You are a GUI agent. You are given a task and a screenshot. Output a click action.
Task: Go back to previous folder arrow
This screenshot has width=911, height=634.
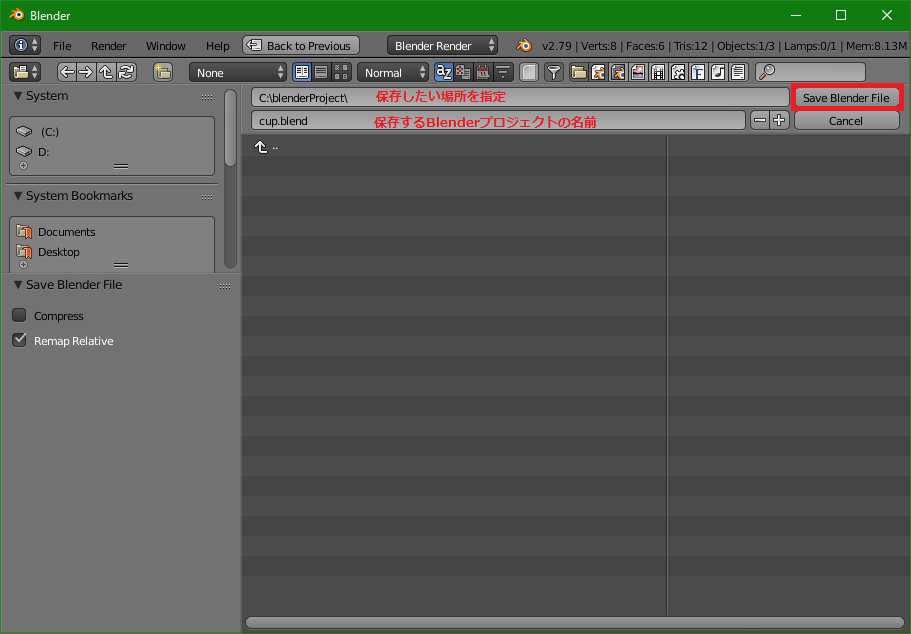pyautogui.click(x=67, y=73)
